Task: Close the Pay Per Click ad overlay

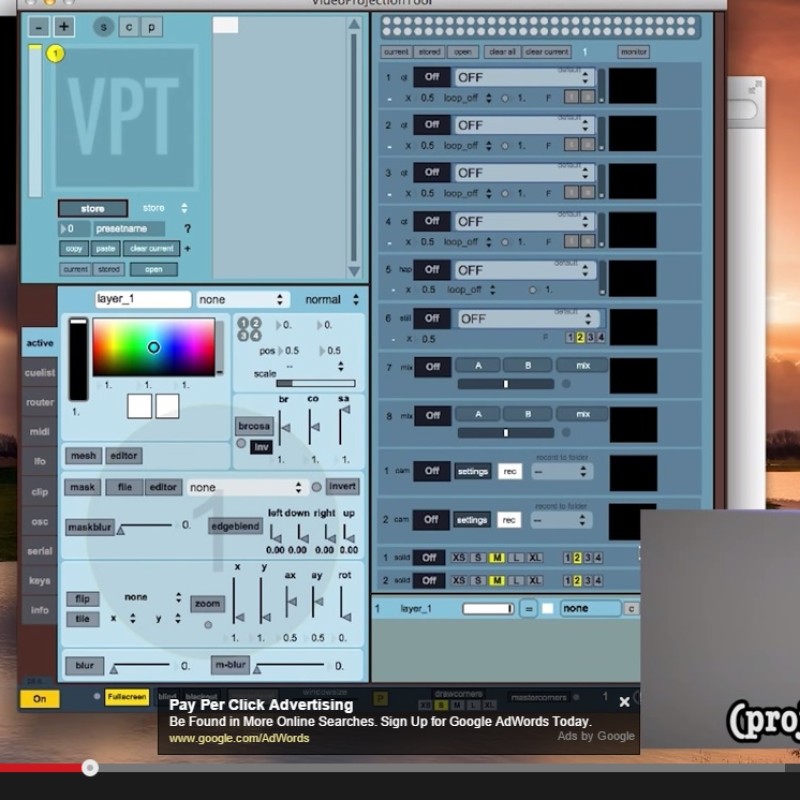Action: tap(624, 702)
